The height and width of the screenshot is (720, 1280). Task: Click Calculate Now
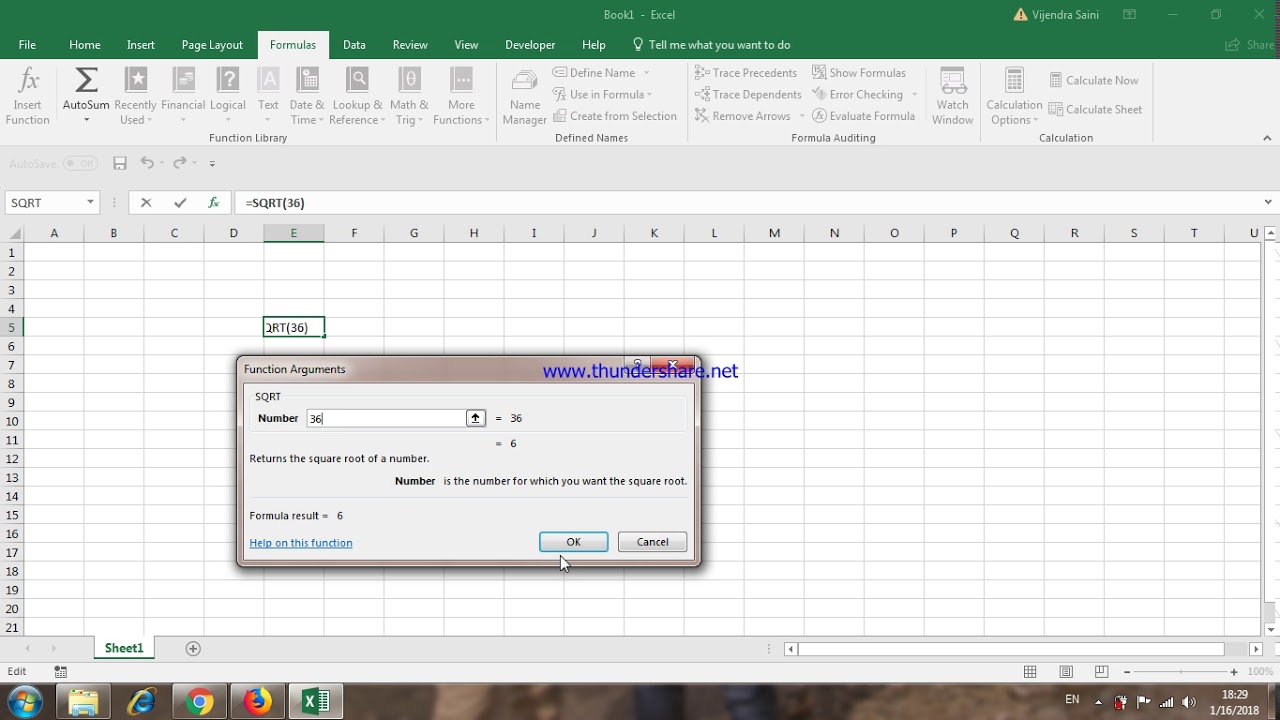click(1093, 80)
